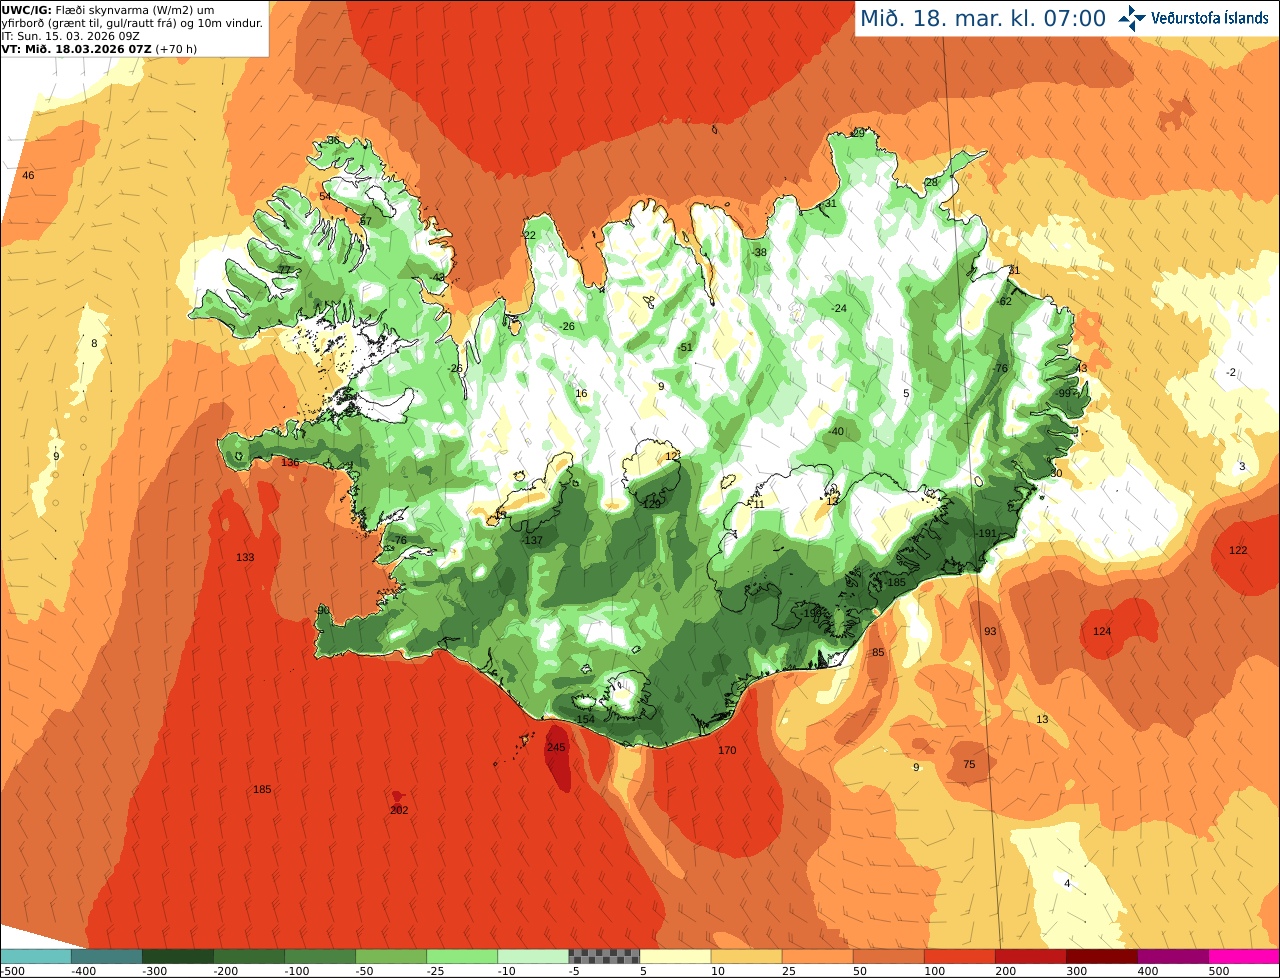Click the 136 flux value on the map
The image size is (1280, 978).
(x=290, y=463)
